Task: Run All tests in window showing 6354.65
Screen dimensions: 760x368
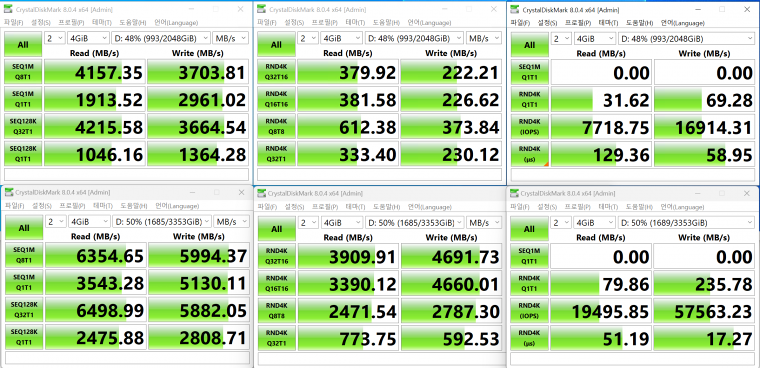Action: pos(23,228)
